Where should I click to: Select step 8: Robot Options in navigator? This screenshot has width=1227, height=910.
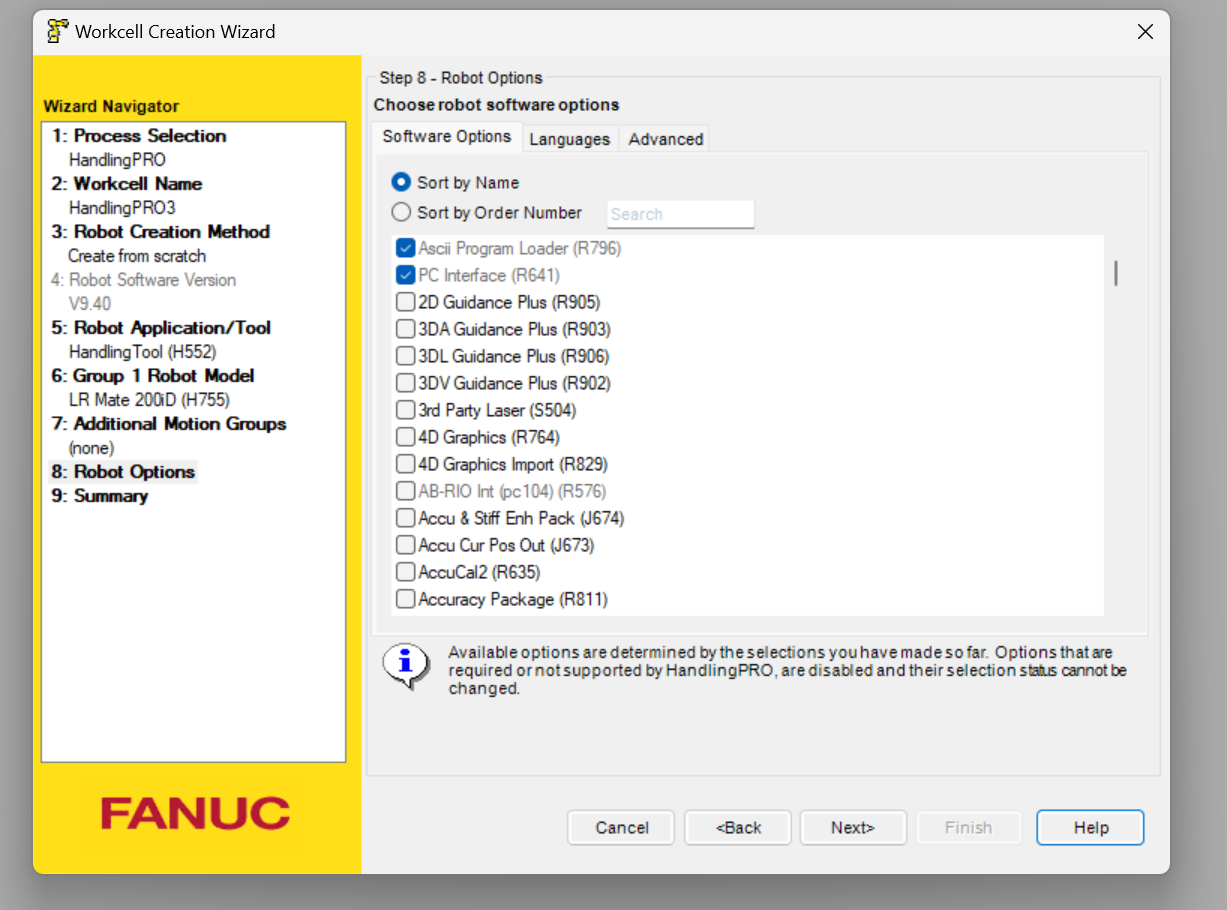(124, 472)
